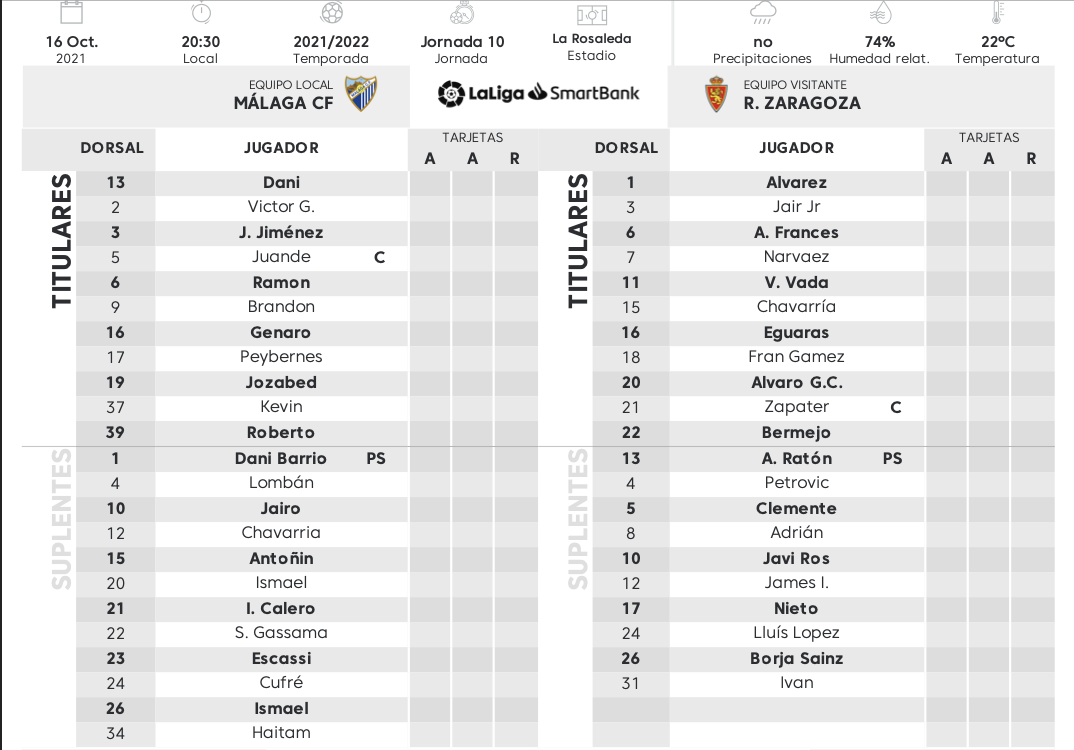
Task: Click the Jornada 10 matchday icon
Action: (x=462, y=13)
